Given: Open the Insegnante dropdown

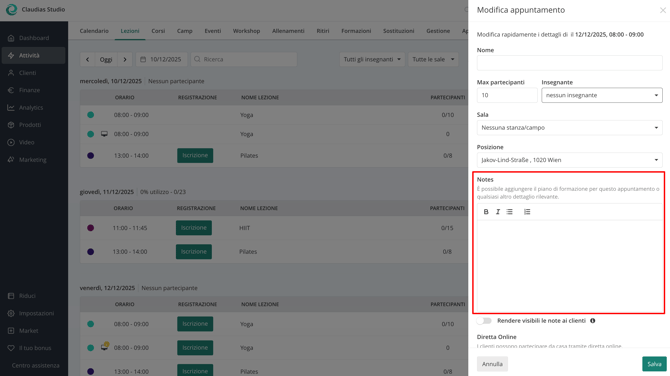Looking at the screenshot, I should pos(602,95).
